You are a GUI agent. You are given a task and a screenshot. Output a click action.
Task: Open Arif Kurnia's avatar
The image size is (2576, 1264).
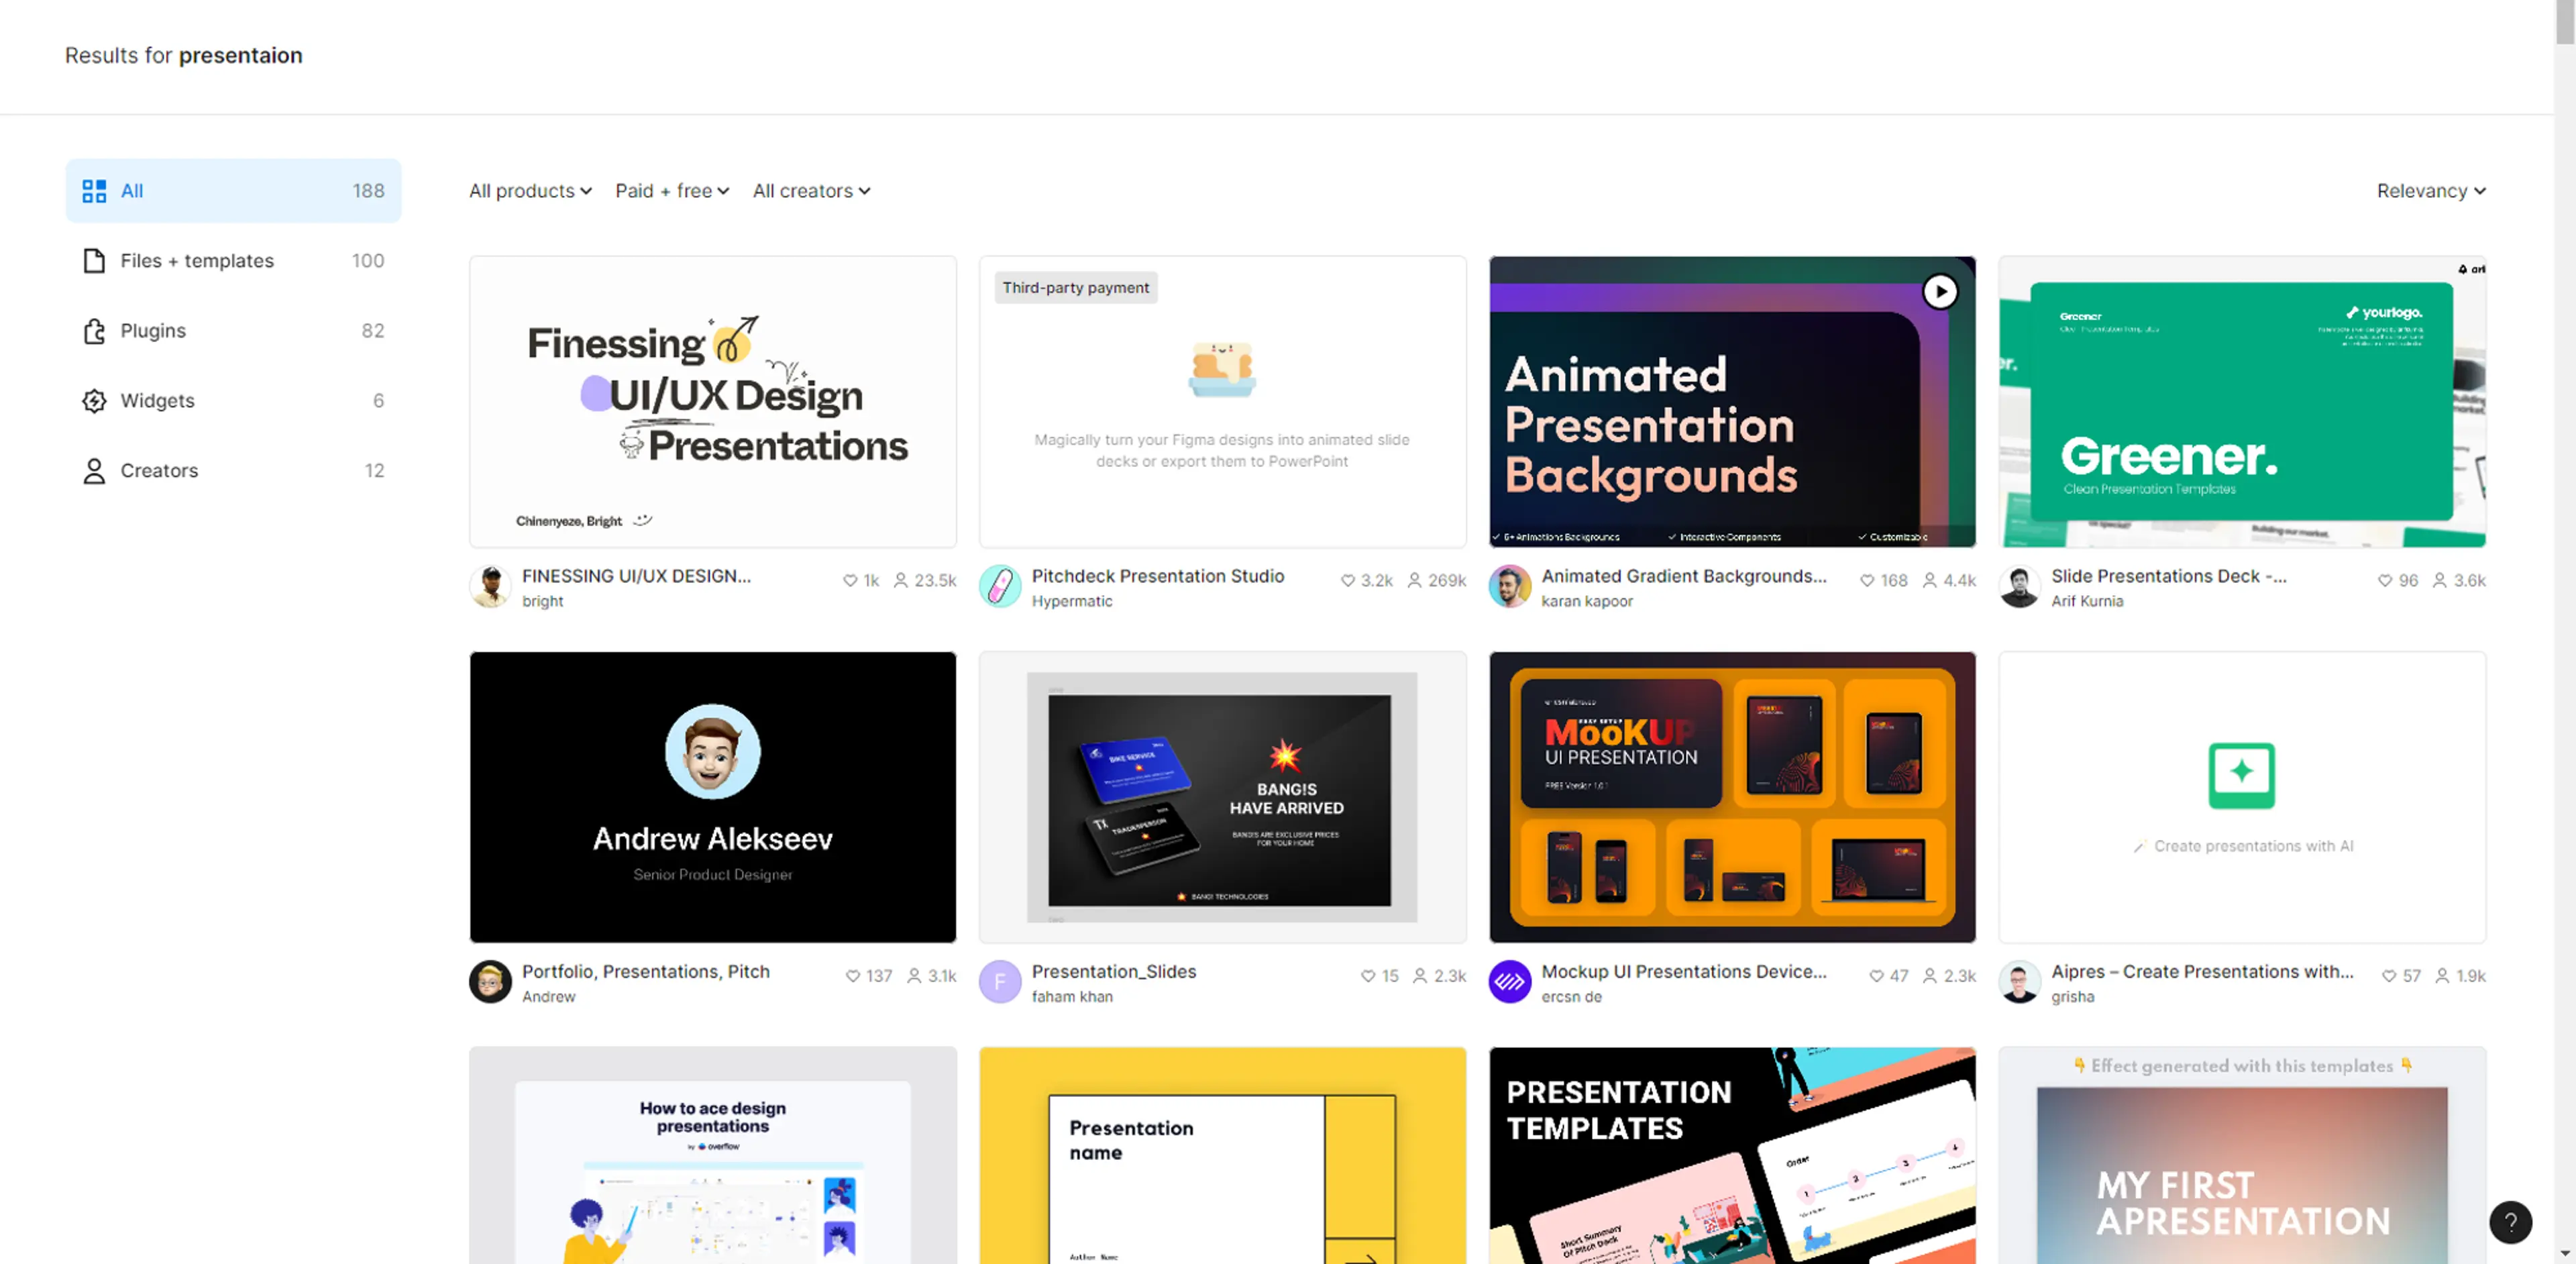point(2020,587)
